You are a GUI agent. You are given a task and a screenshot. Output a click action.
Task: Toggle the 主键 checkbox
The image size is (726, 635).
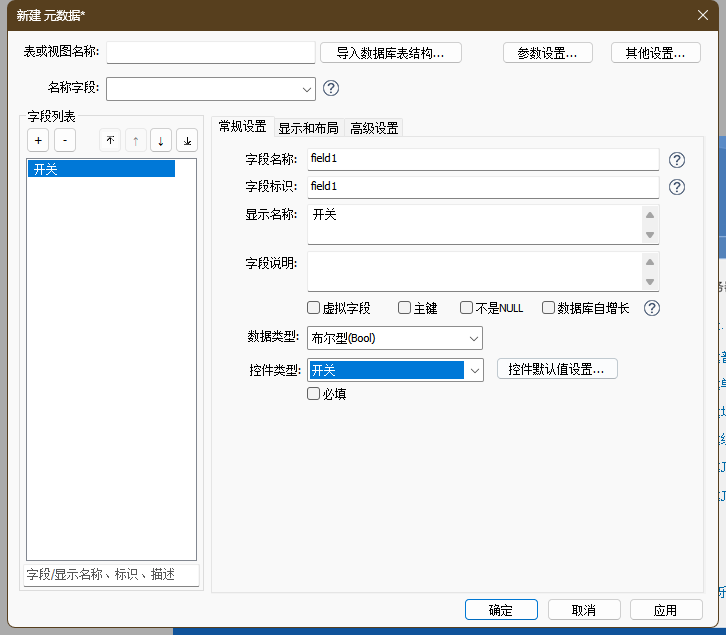pyautogui.click(x=405, y=308)
